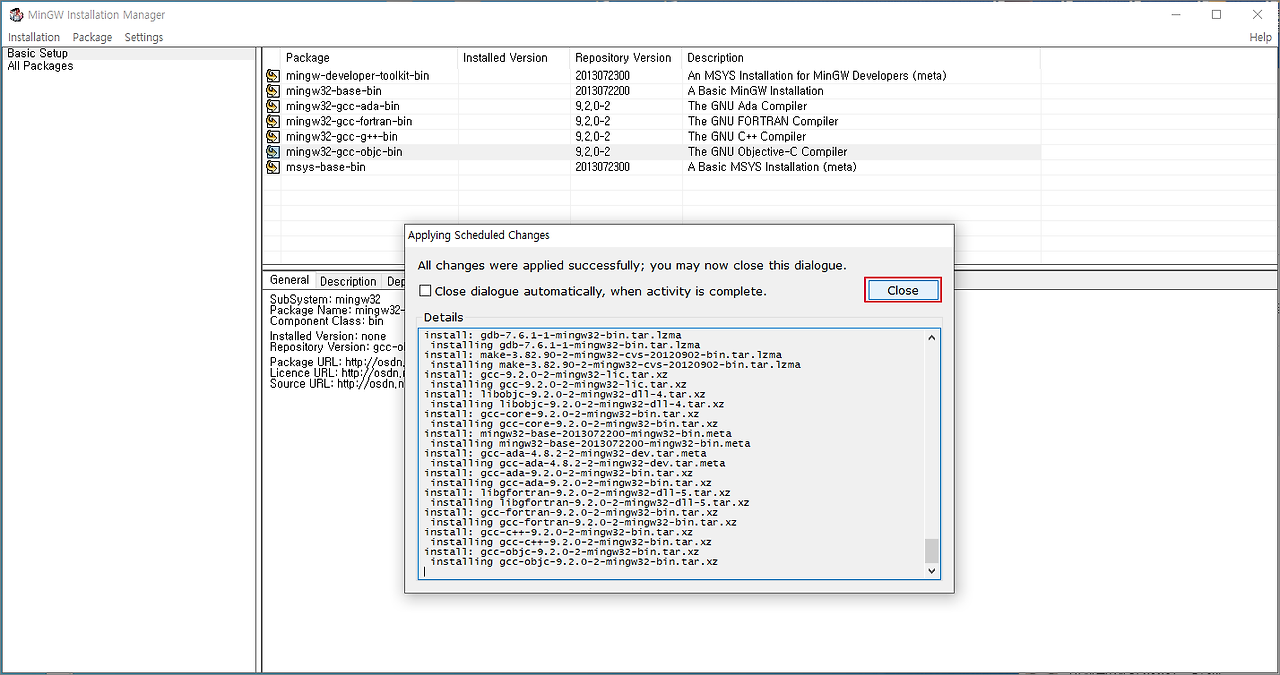Switch to the General tab
This screenshot has height=675, width=1280.
pyautogui.click(x=289, y=280)
